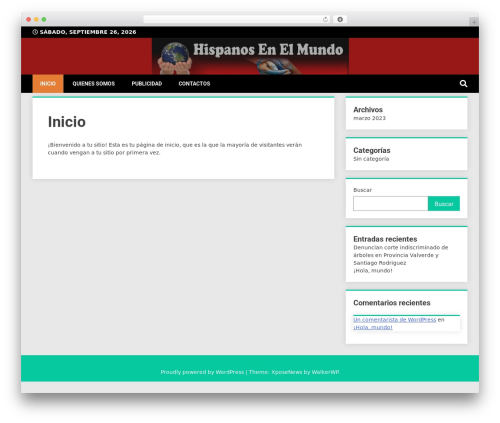Open the Denuncian corte indiscriminado post link

(x=401, y=255)
